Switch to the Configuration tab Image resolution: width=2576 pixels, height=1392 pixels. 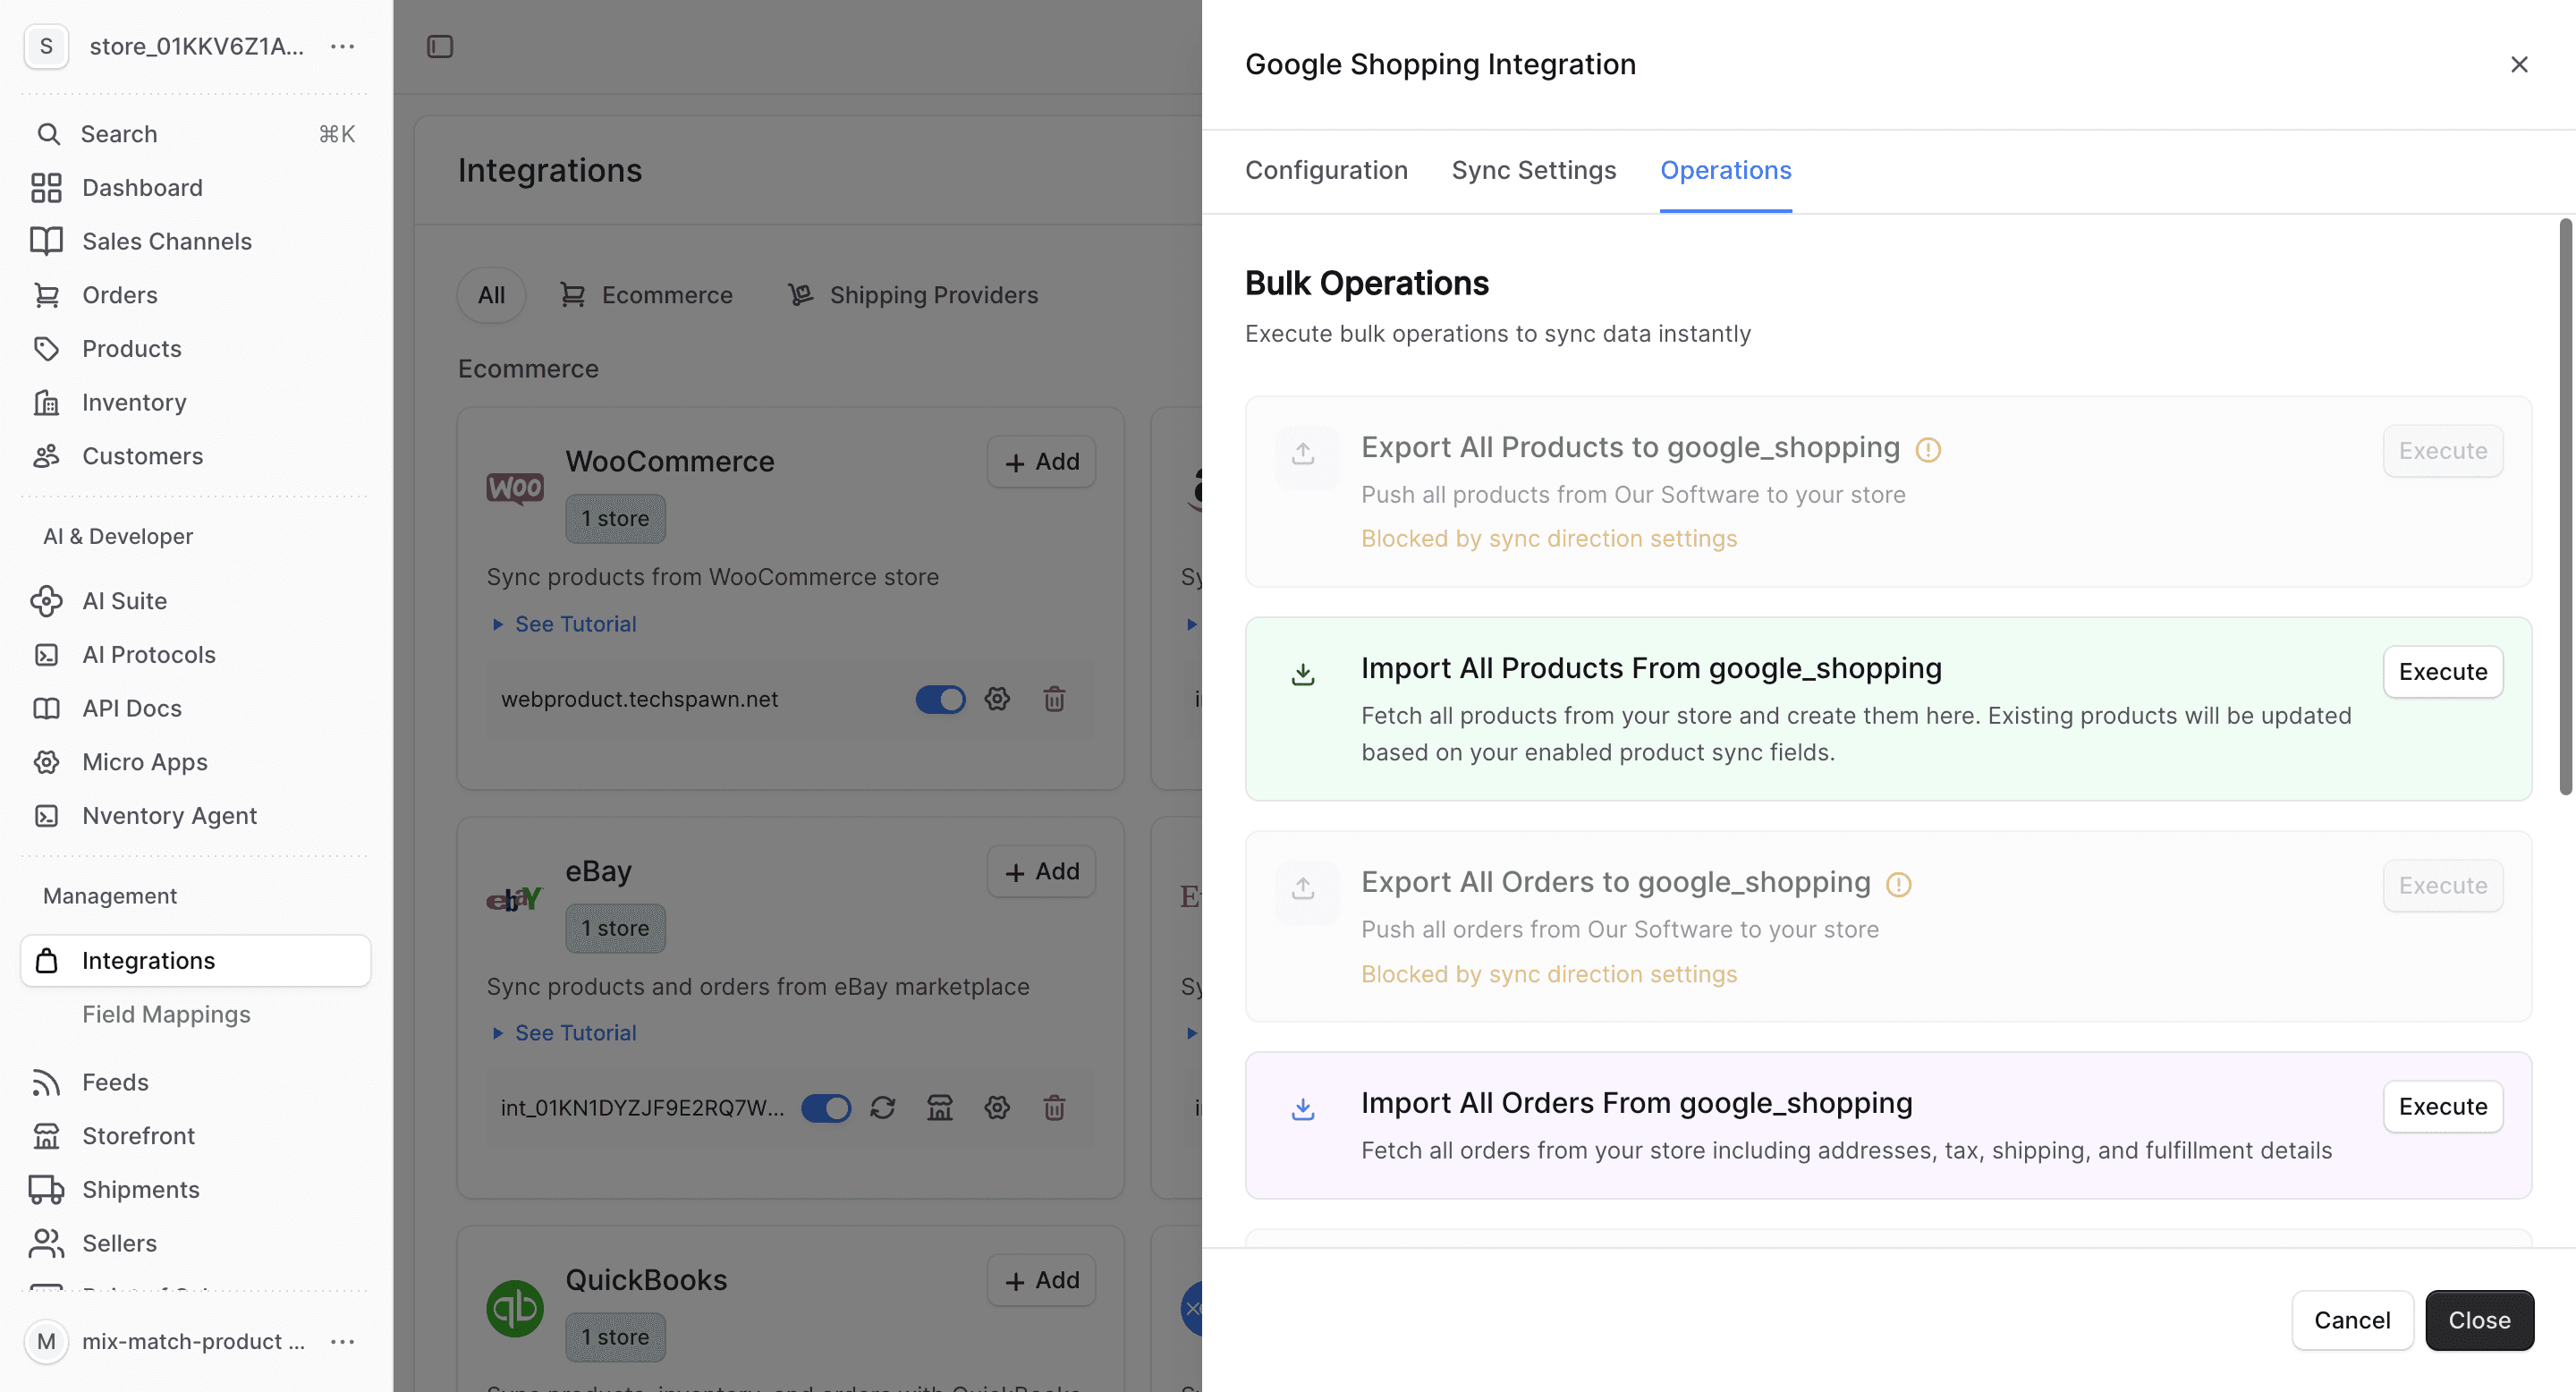1326,170
